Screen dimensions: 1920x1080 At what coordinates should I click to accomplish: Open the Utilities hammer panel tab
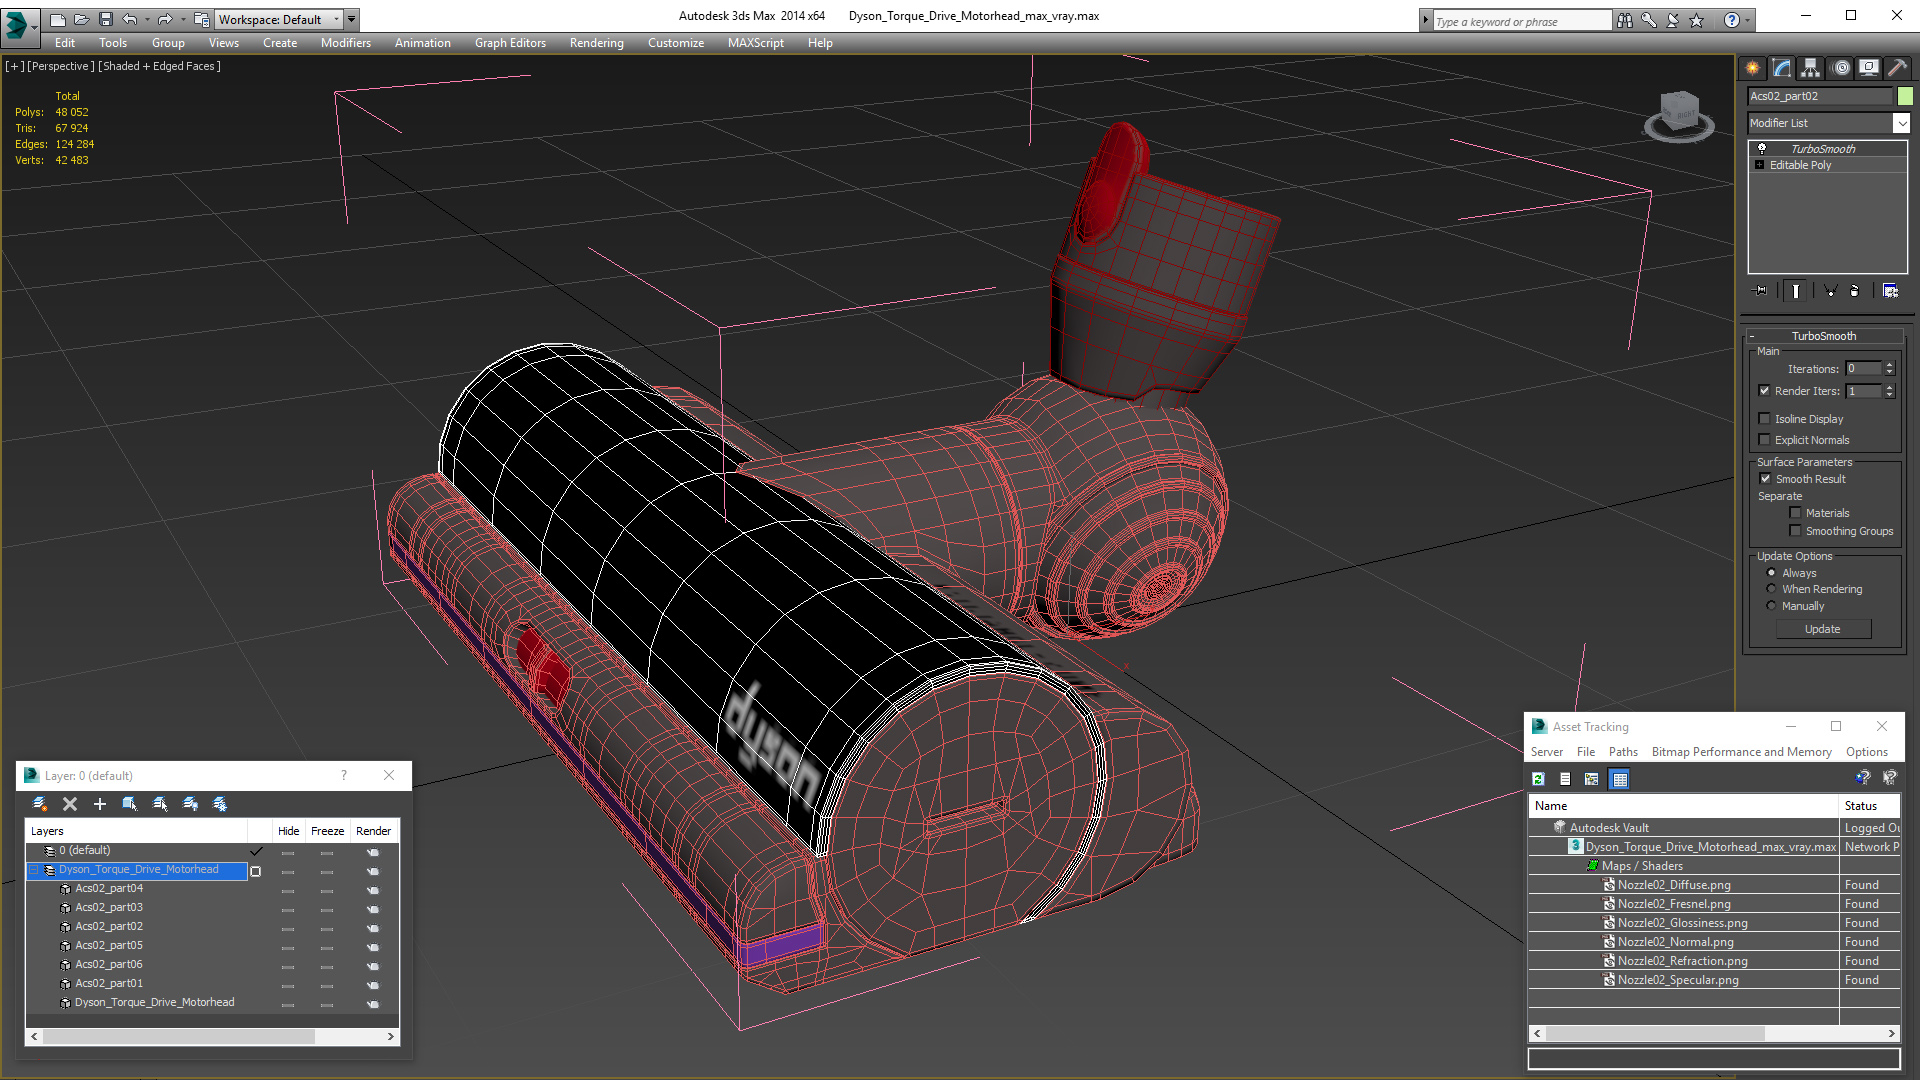1897,68
